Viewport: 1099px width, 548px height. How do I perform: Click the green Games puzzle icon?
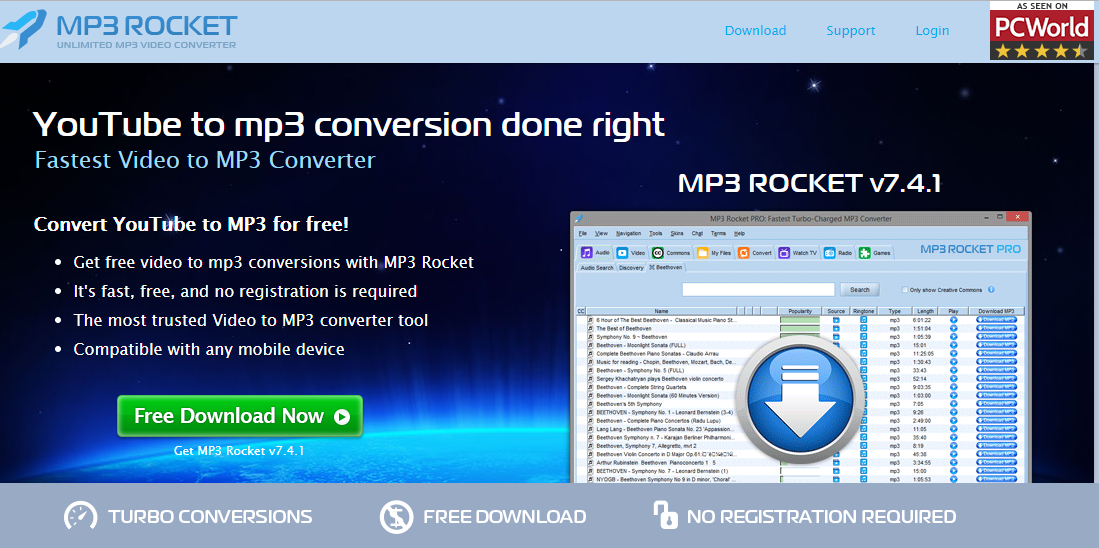point(864,253)
